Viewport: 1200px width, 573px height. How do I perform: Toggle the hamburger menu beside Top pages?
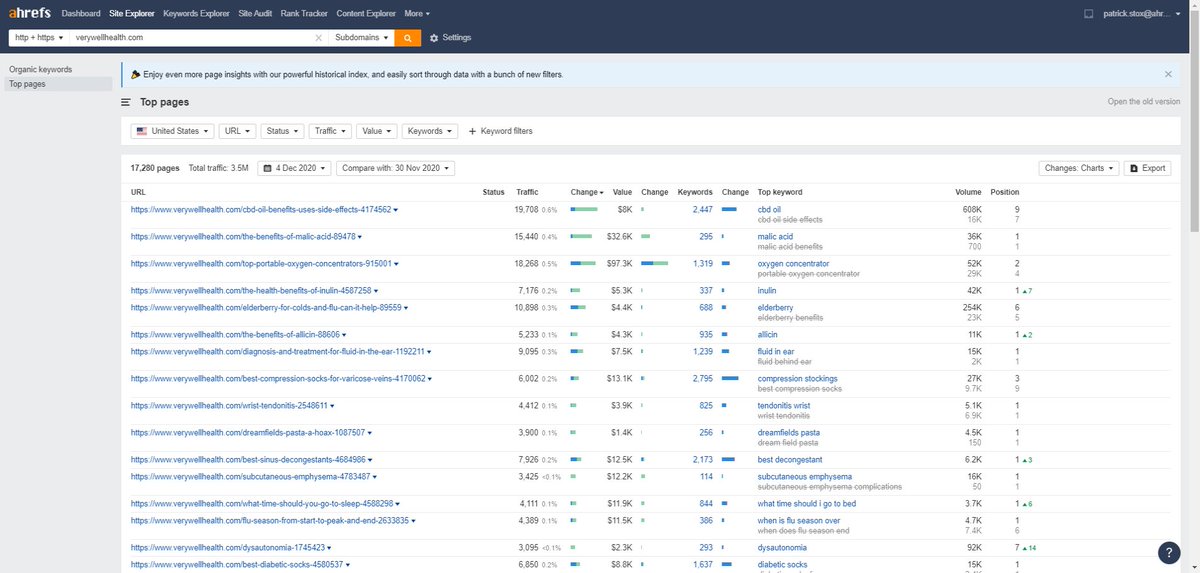(126, 102)
